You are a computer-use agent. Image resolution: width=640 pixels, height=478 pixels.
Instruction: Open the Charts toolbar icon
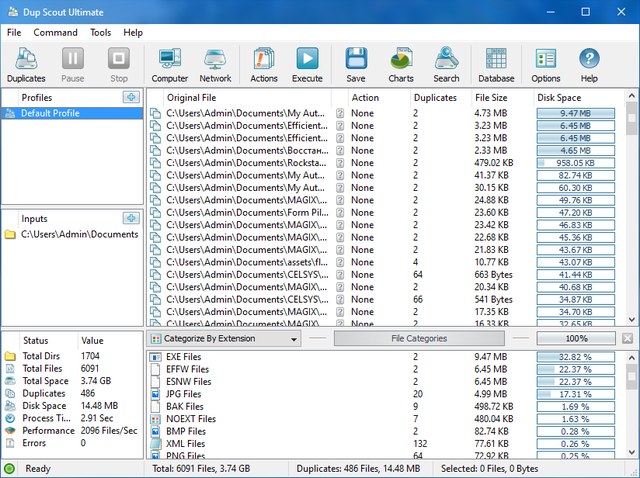click(x=400, y=64)
